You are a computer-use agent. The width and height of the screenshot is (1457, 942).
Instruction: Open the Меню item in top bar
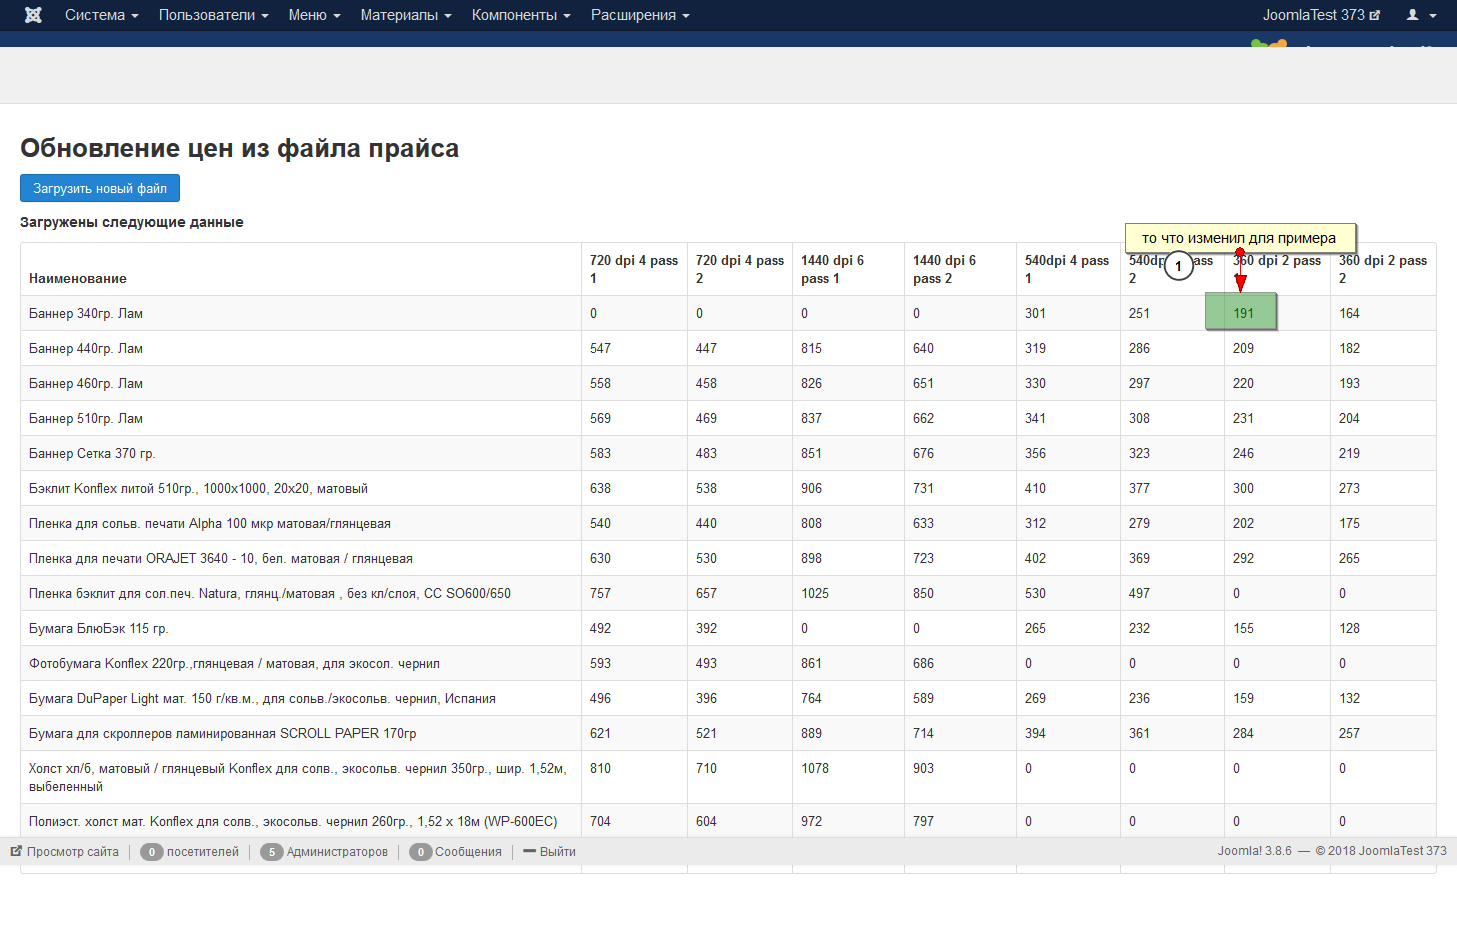pyautogui.click(x=314, y=15)
